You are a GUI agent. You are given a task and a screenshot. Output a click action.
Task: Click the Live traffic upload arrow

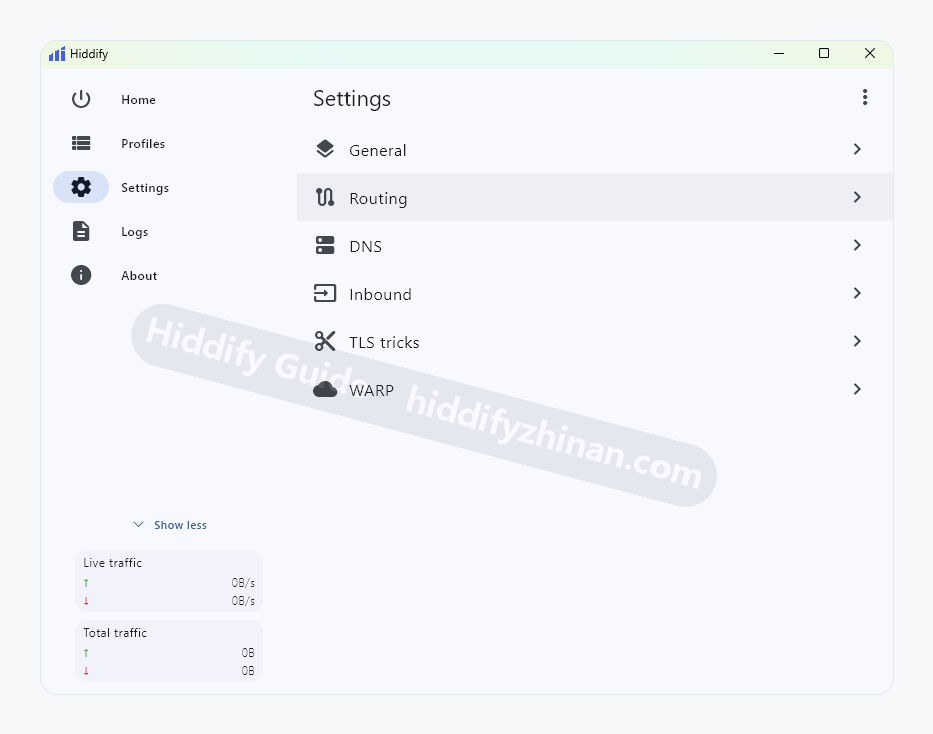pyautogui.click(x=86, y=583)
